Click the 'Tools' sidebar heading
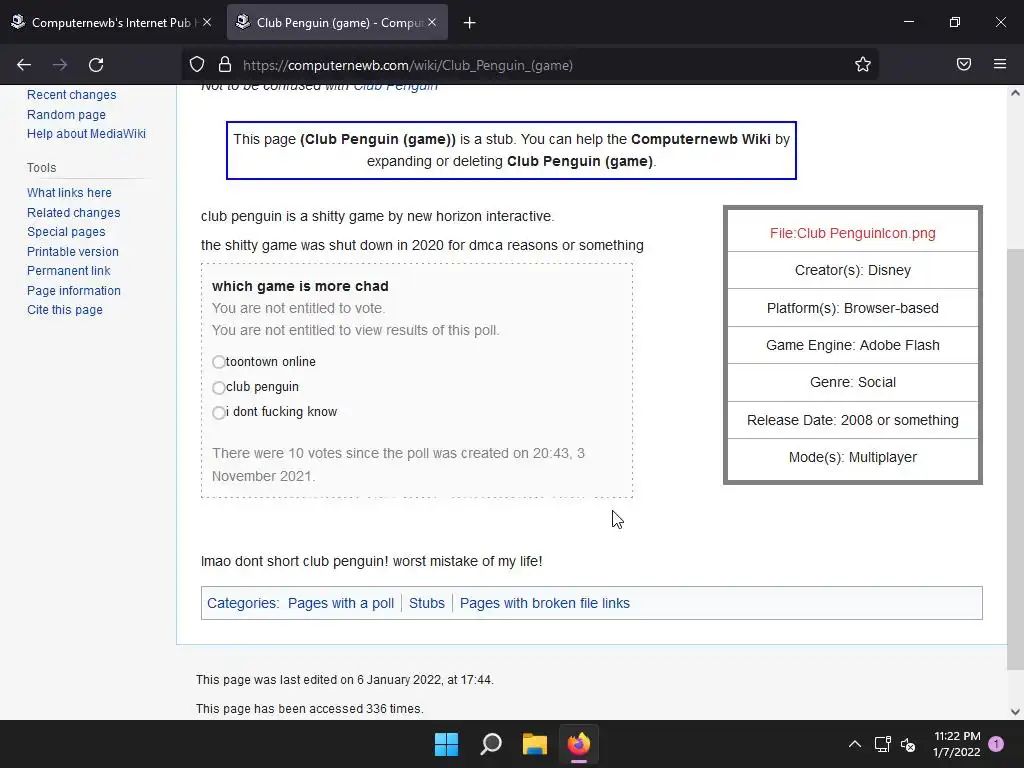 click(x=41, y=167)
